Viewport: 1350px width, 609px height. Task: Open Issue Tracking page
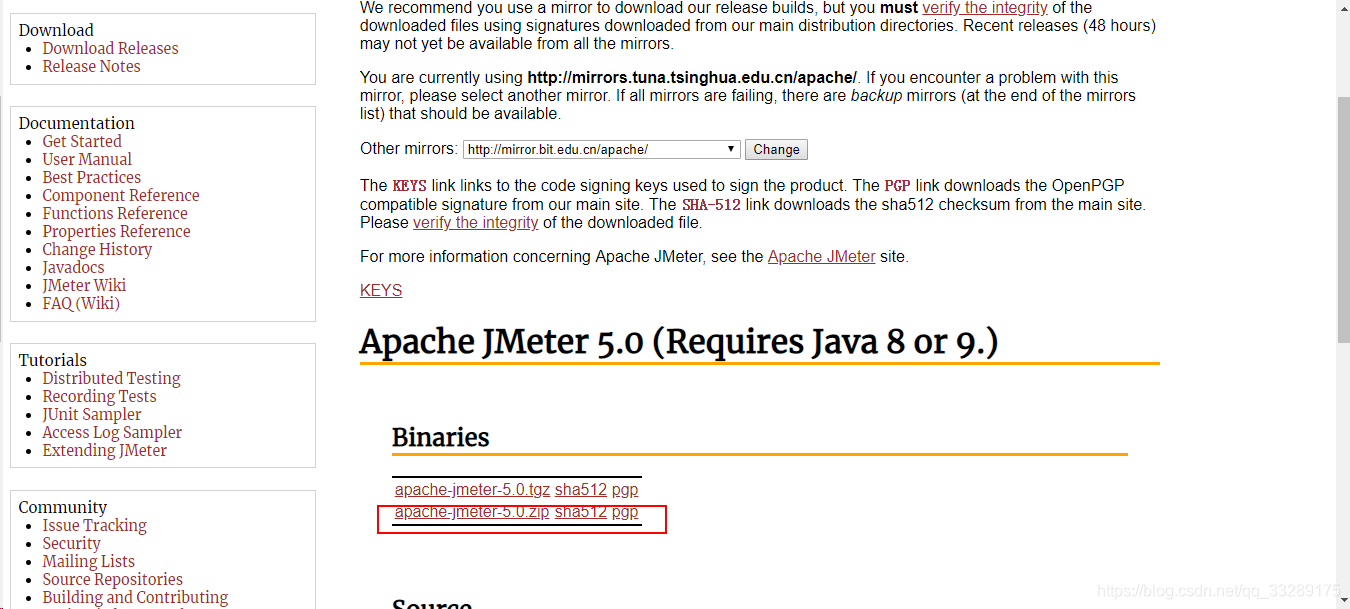click(x=94, y=525)
